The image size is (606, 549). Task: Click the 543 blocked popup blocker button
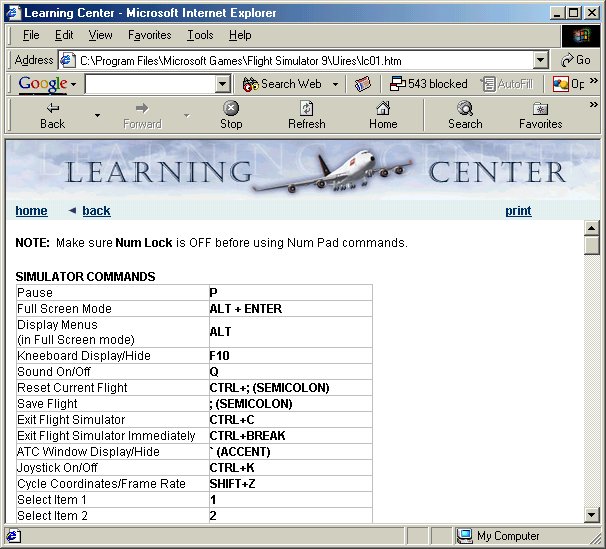point(428,84)
